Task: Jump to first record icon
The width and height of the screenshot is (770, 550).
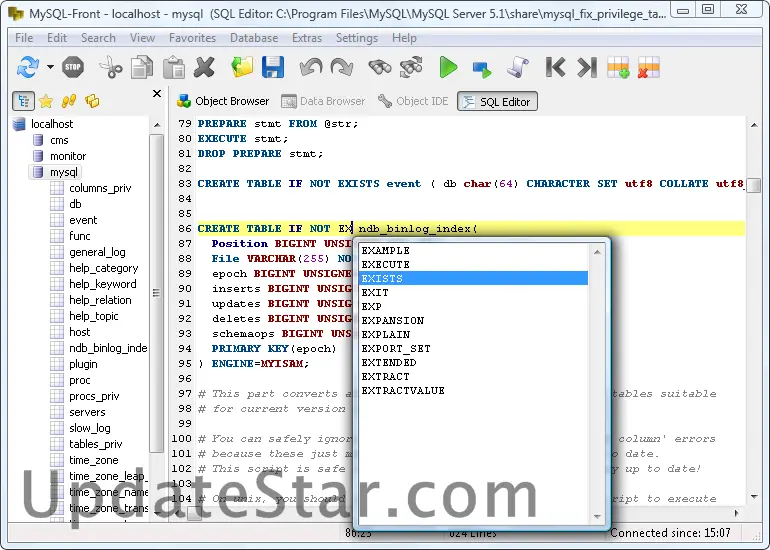Action: [x=555, y=67]
